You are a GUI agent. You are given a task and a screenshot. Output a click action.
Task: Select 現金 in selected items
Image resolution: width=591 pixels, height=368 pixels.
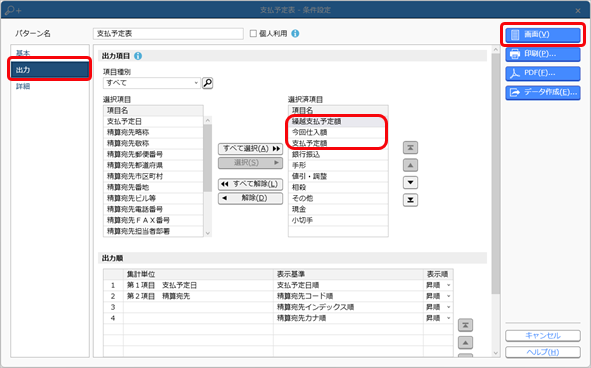click(338, 209)
